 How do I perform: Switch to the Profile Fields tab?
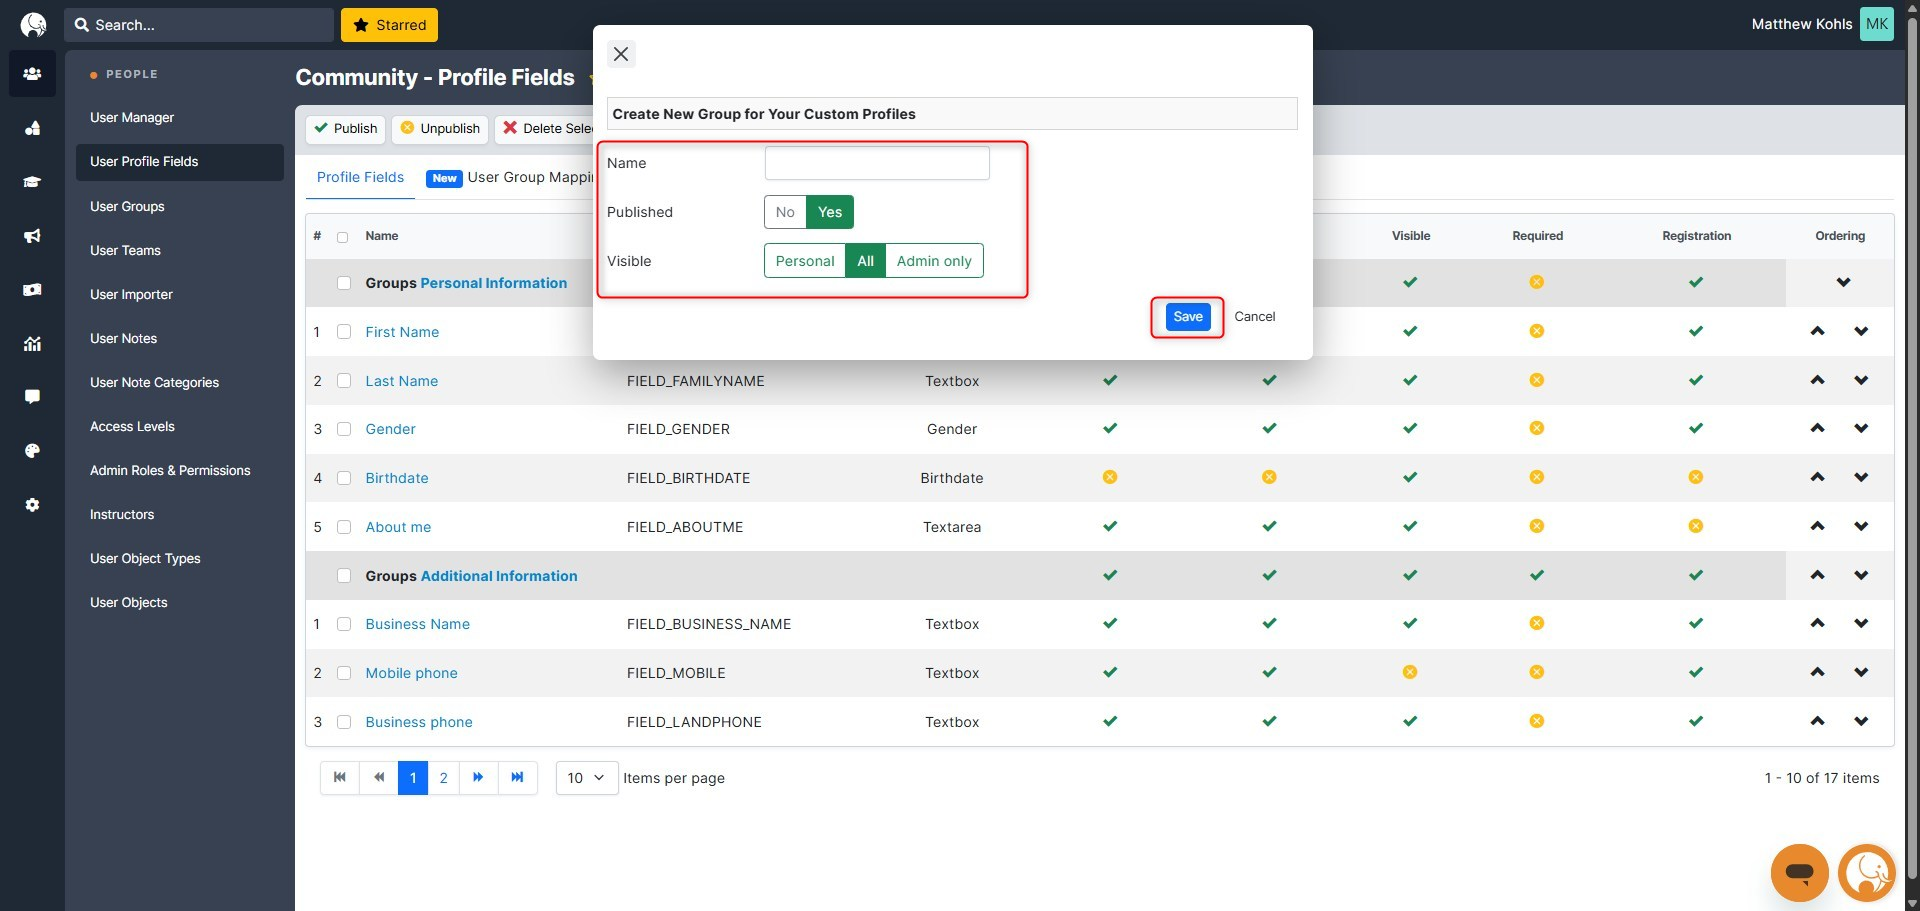point(360,177)
